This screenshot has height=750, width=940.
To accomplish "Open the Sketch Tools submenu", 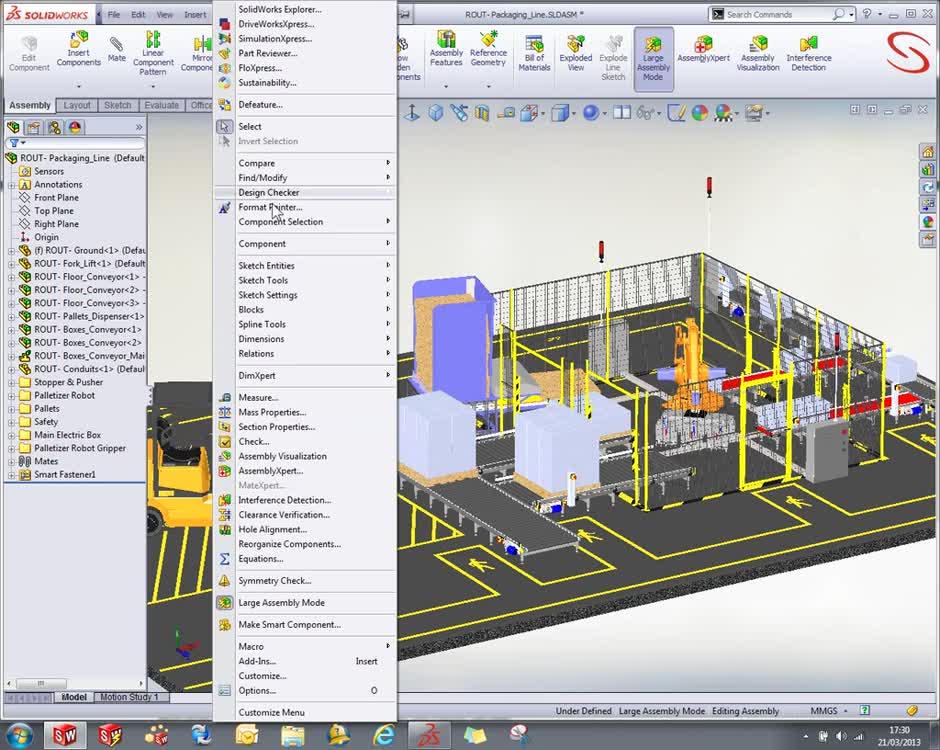I will click(x=263, y=281).
